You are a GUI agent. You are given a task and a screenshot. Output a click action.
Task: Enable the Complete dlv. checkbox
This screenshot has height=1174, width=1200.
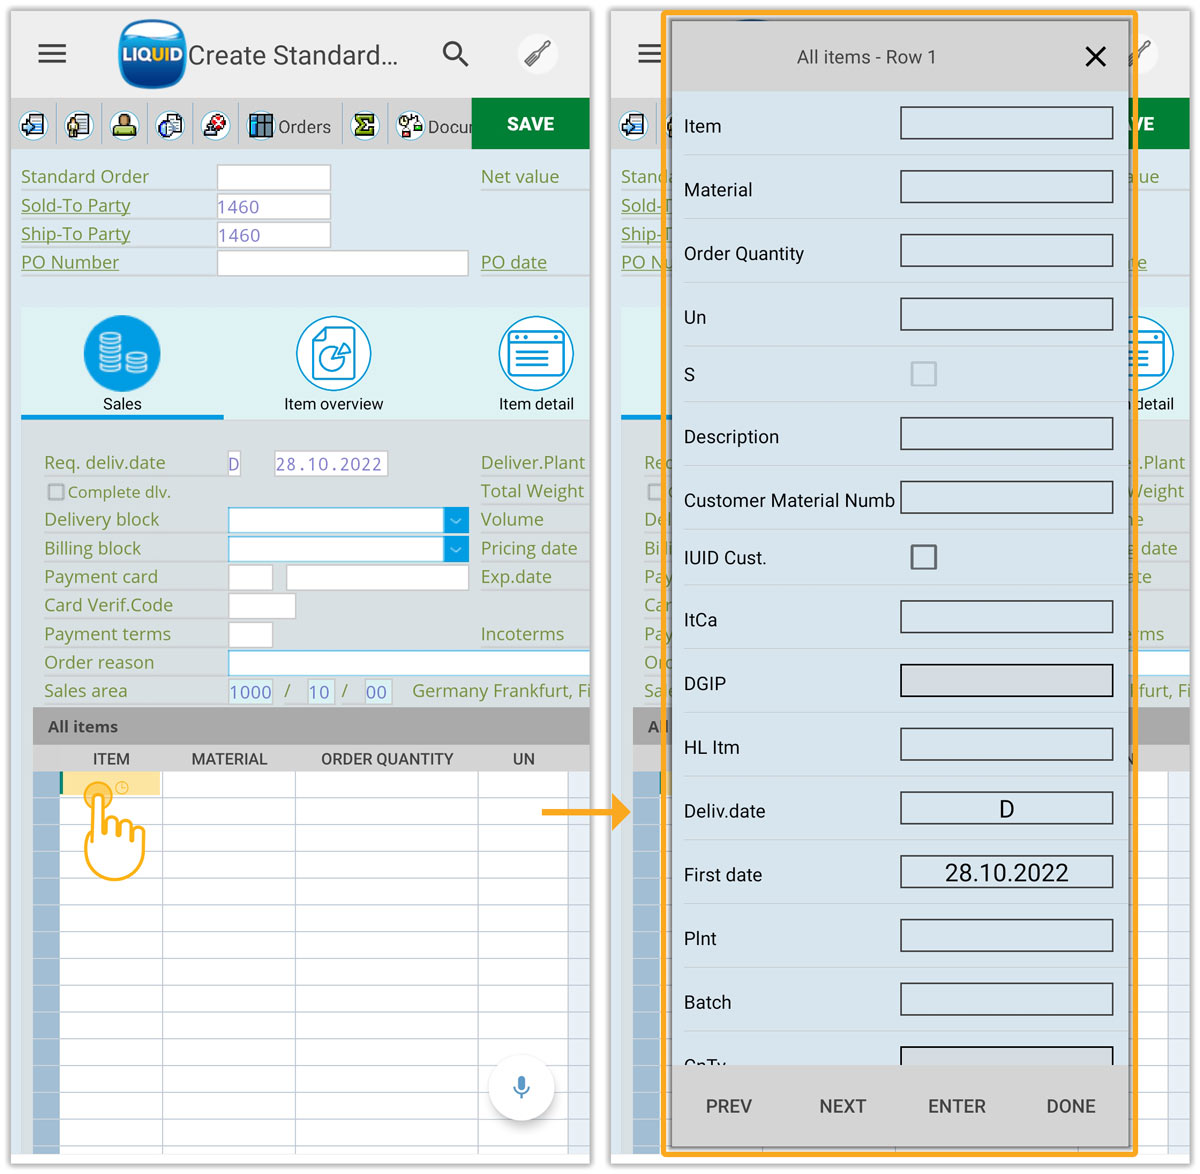57,492
